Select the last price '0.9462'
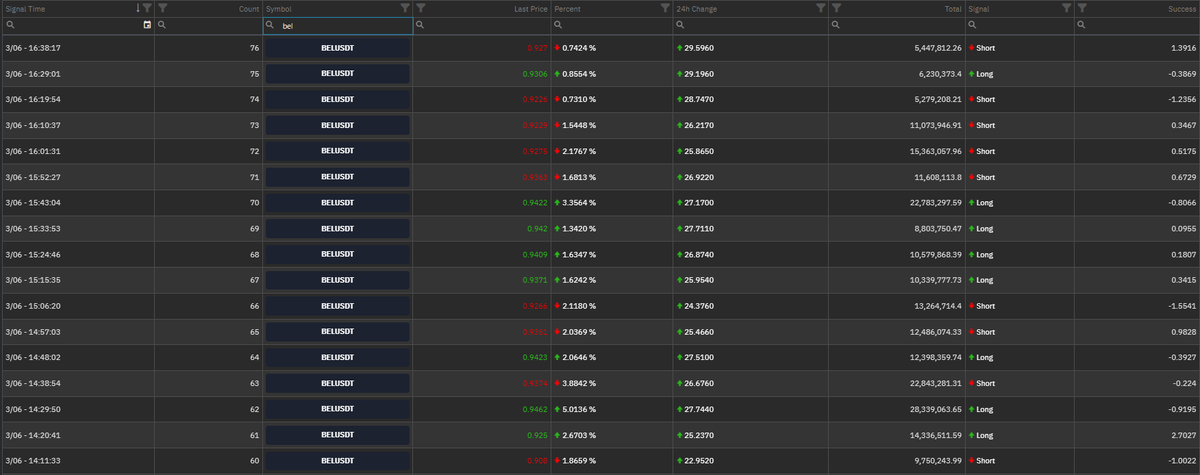The height and width of the screenshot is (475, 1200). pos(535,409)
